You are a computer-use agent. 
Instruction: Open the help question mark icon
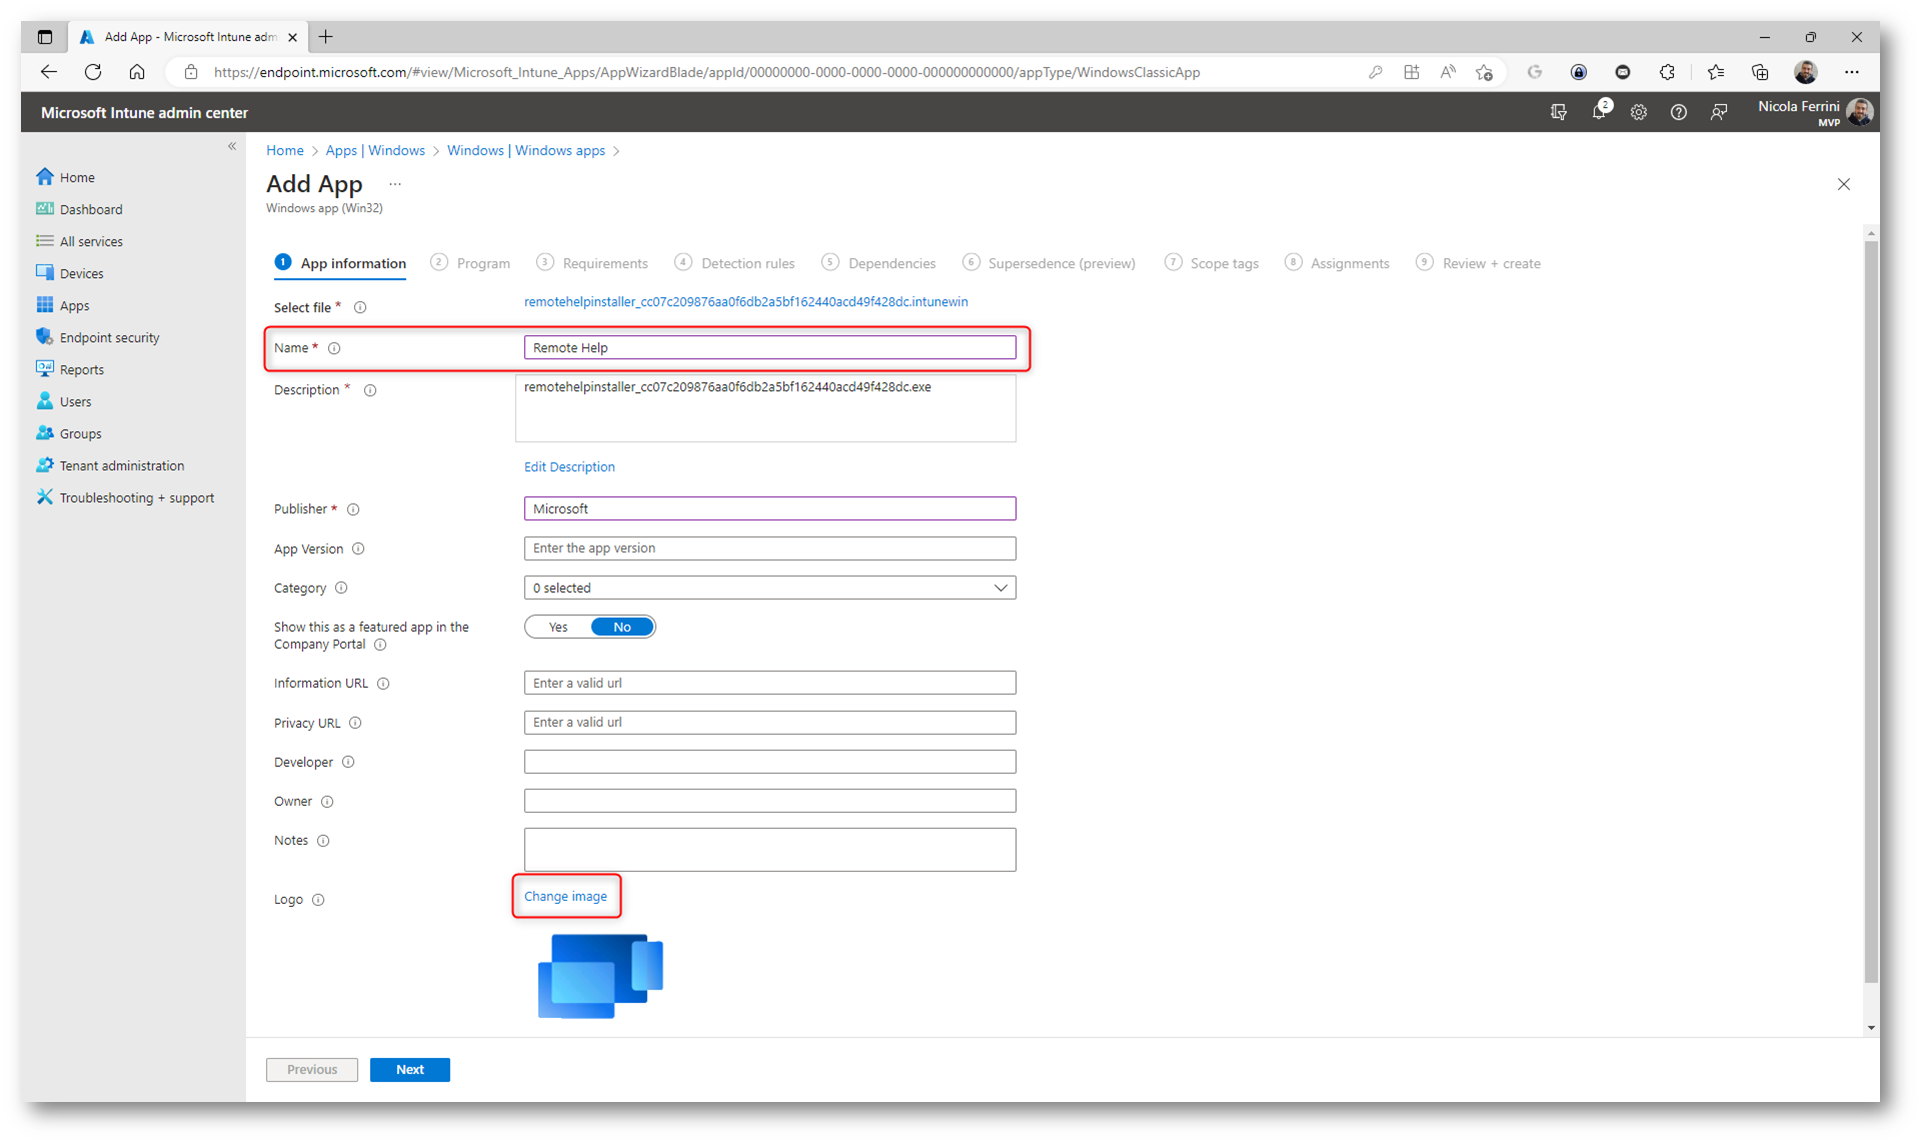pos(1678,113)
